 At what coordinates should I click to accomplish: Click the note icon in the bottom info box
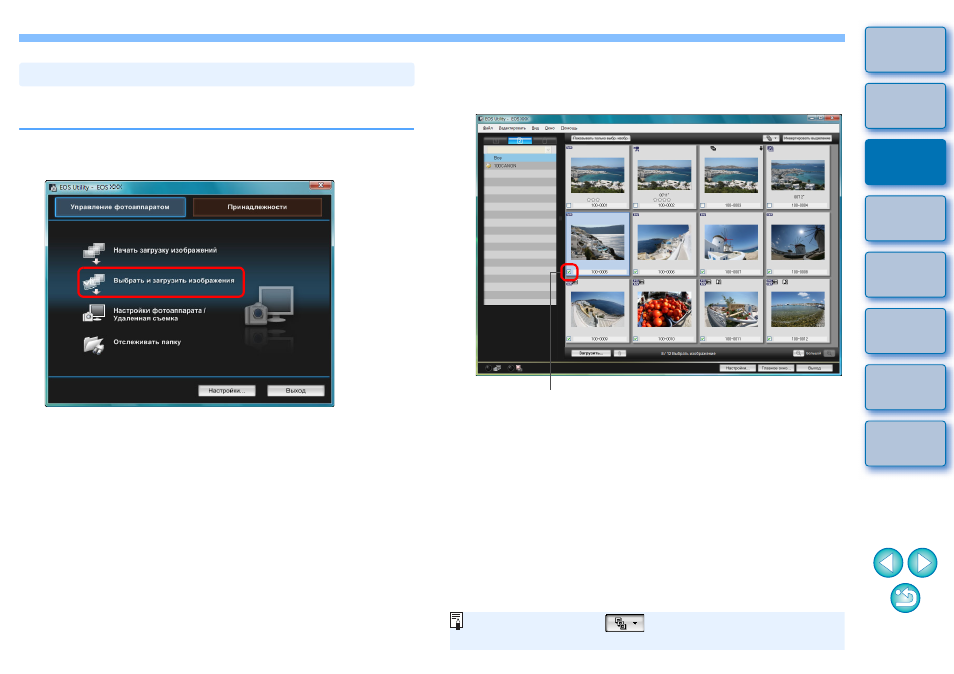456,620
